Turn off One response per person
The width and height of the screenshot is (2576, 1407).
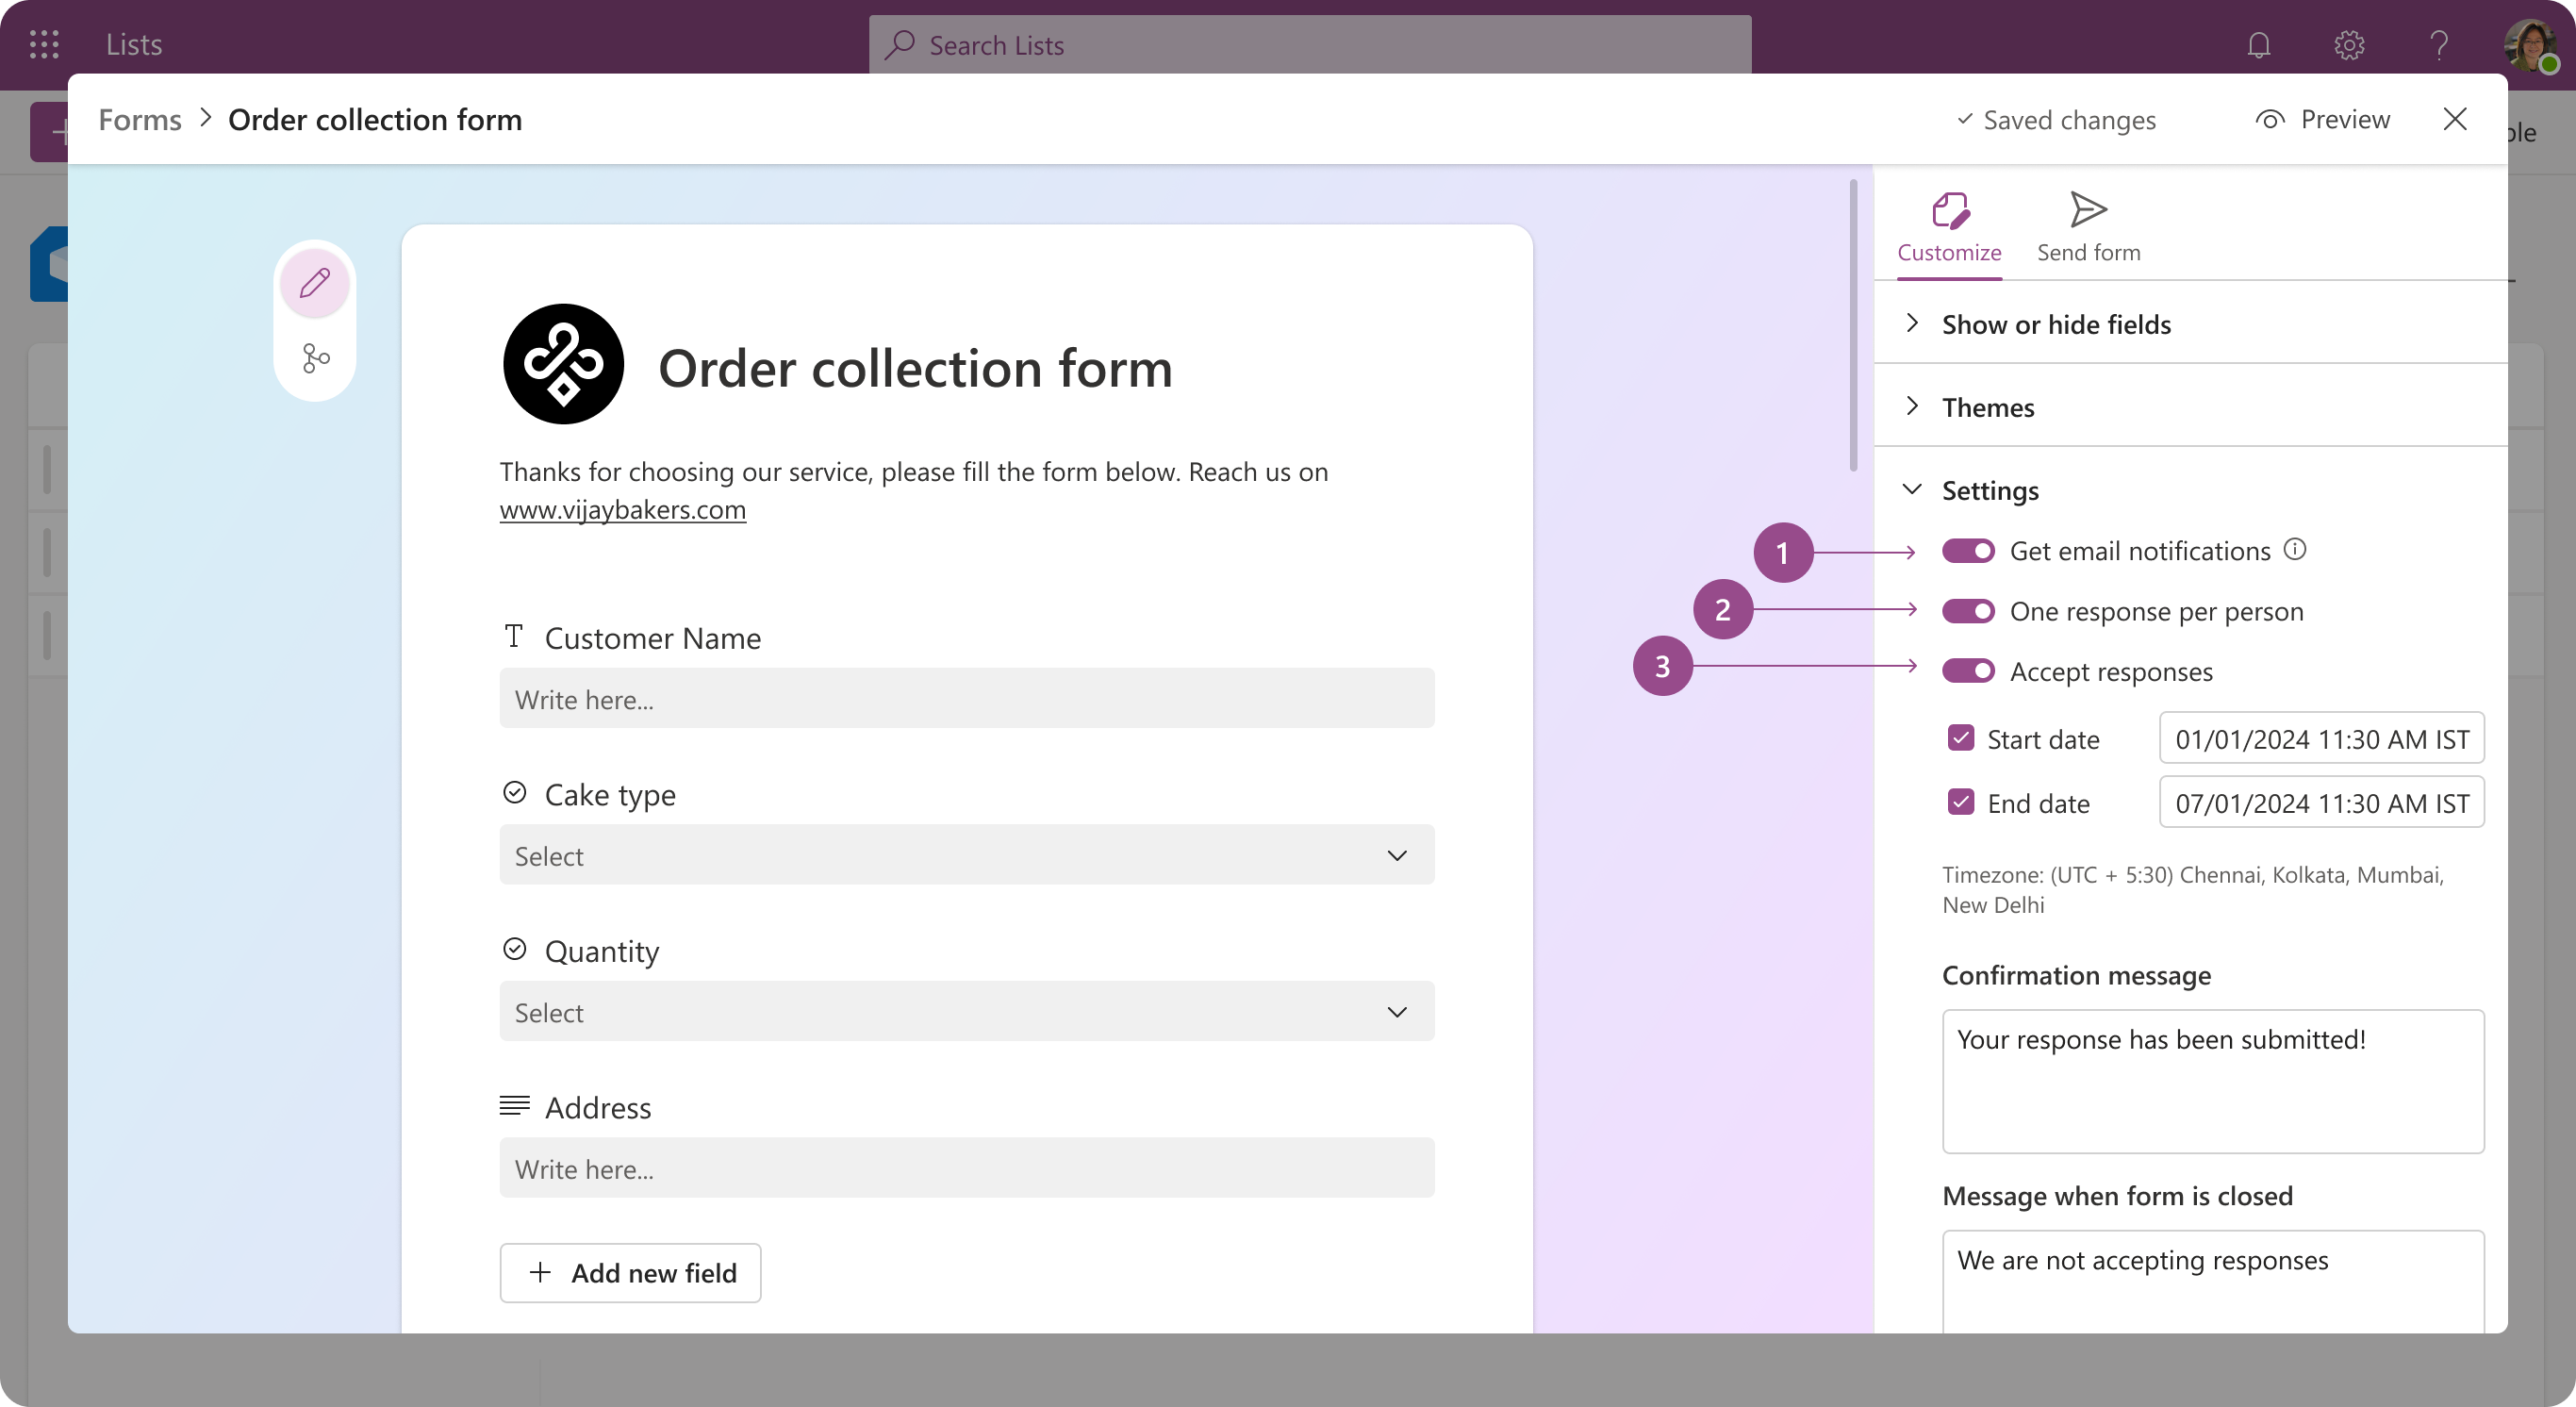[1968, 611]
